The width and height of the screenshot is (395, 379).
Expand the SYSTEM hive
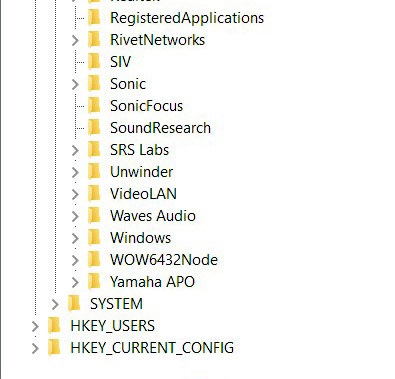(55, 304)
